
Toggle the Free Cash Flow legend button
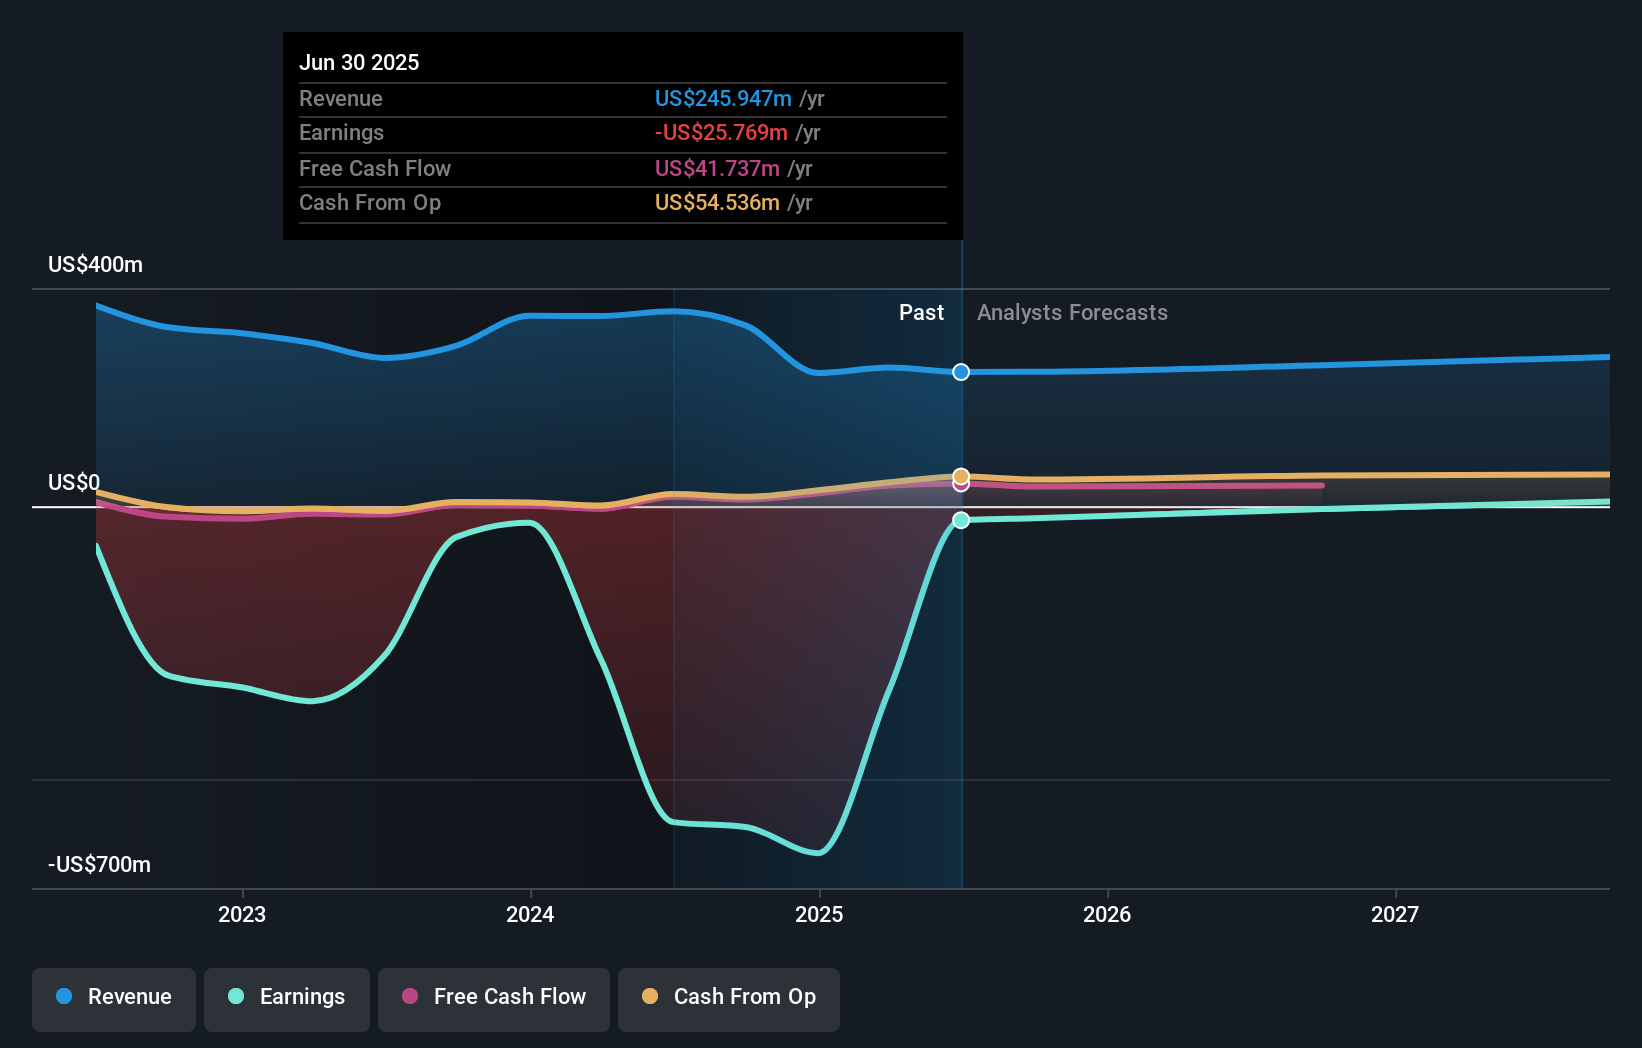tap(494, 999)
